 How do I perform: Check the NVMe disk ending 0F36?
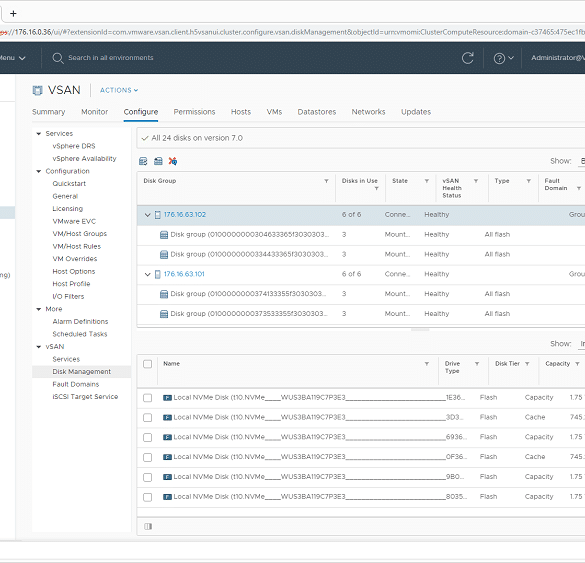pyautogui.click(x=148, y=457)
